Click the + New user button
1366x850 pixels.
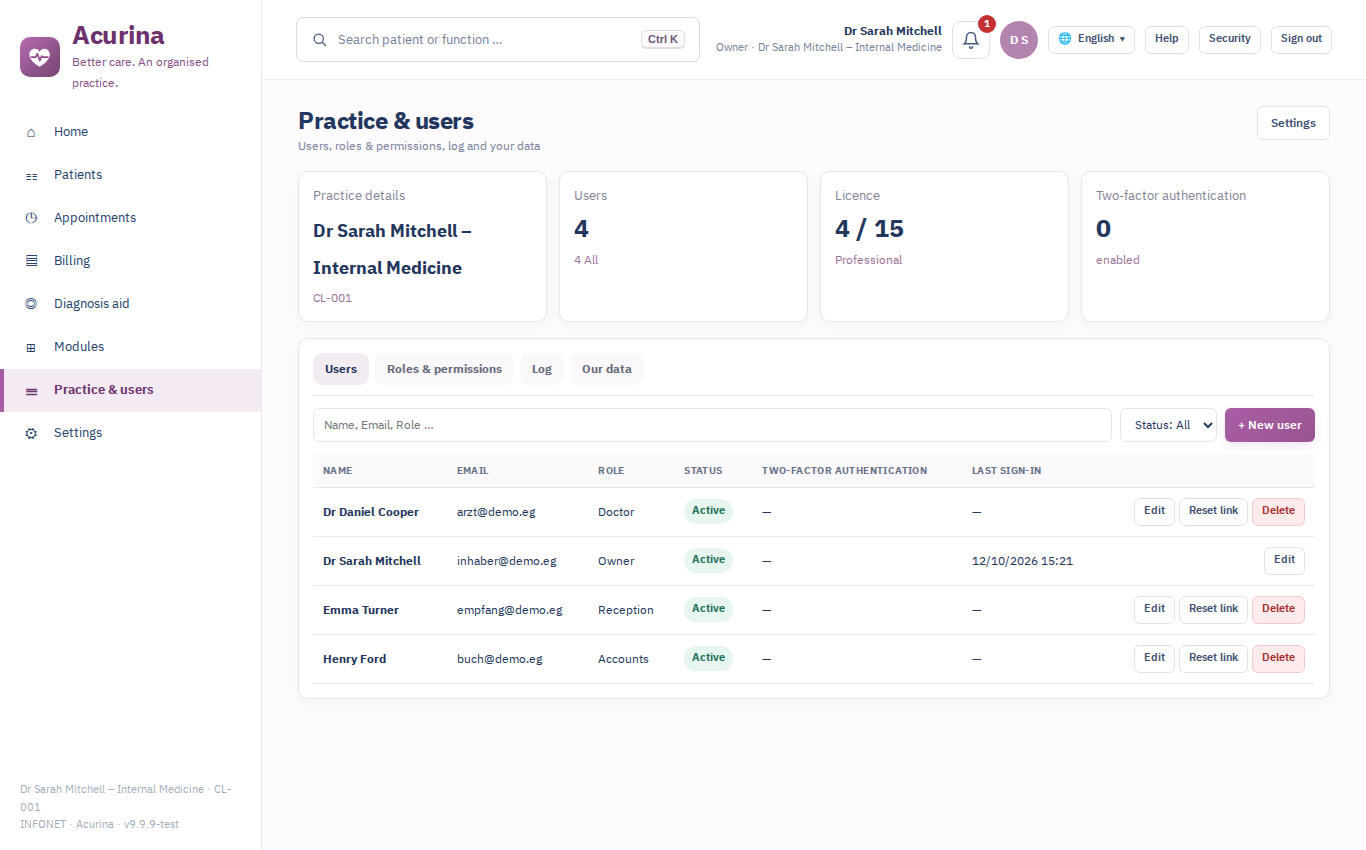point(1270,425)
